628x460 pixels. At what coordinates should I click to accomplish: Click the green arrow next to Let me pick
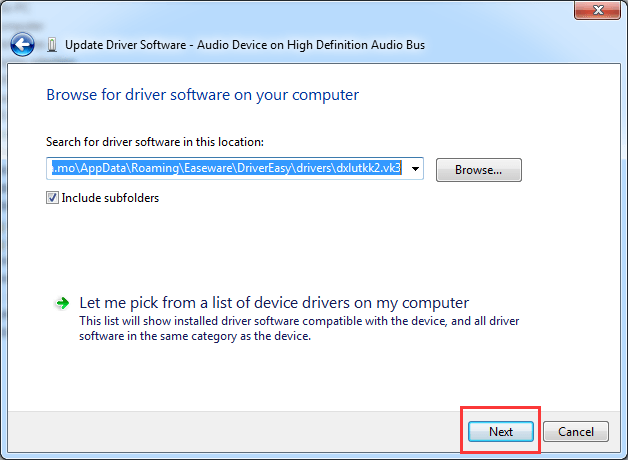pyautogui.click(x=62, y=303)
